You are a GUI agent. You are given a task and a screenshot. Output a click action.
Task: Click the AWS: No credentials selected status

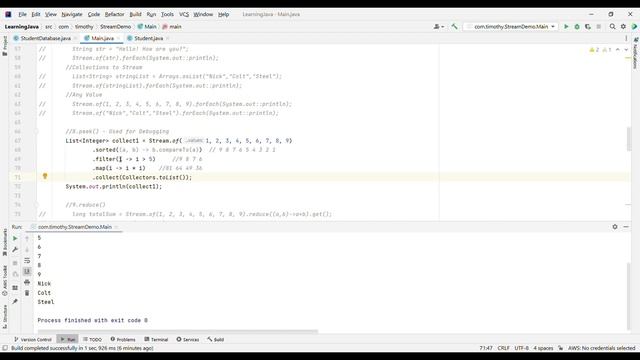pos(601,348)
